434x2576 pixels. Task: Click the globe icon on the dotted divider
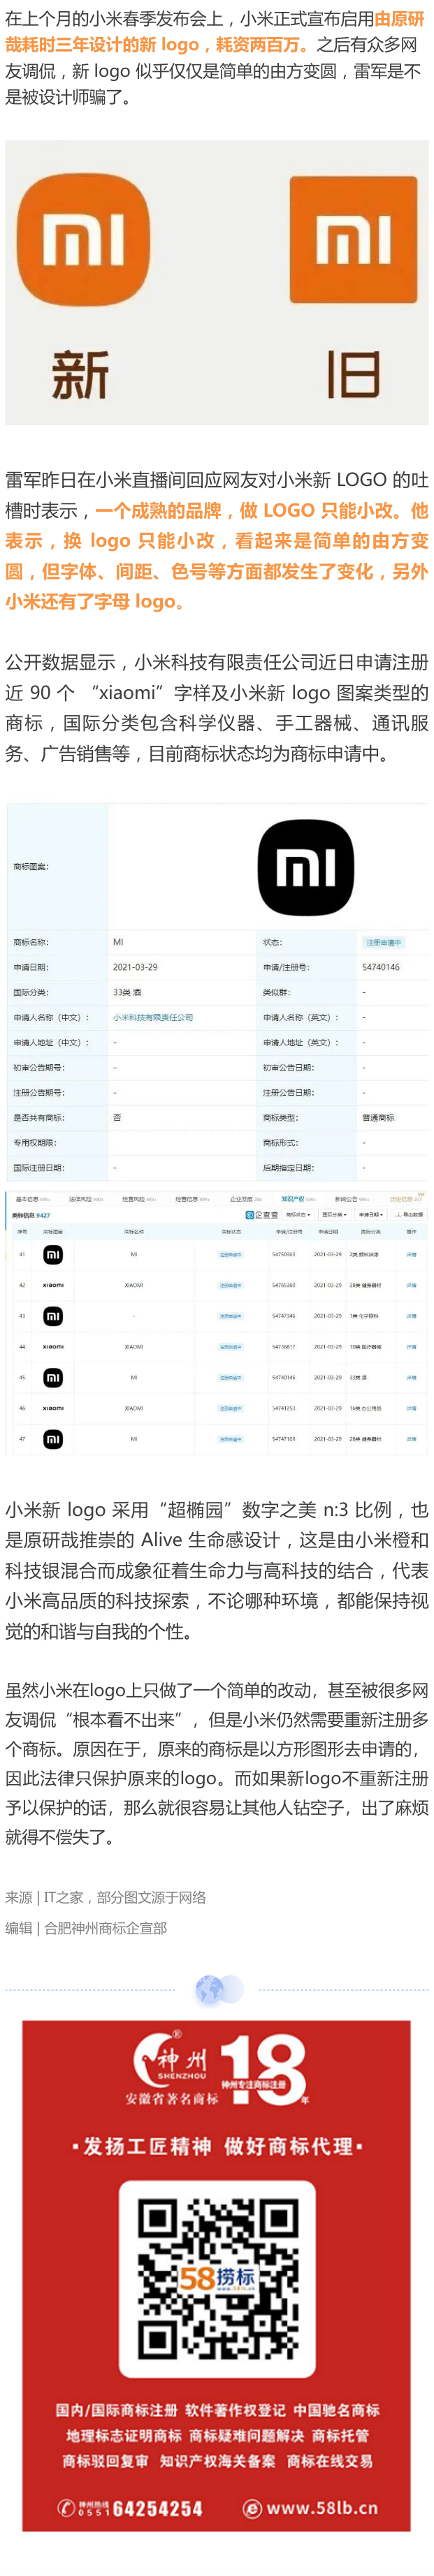[210, 1990]
